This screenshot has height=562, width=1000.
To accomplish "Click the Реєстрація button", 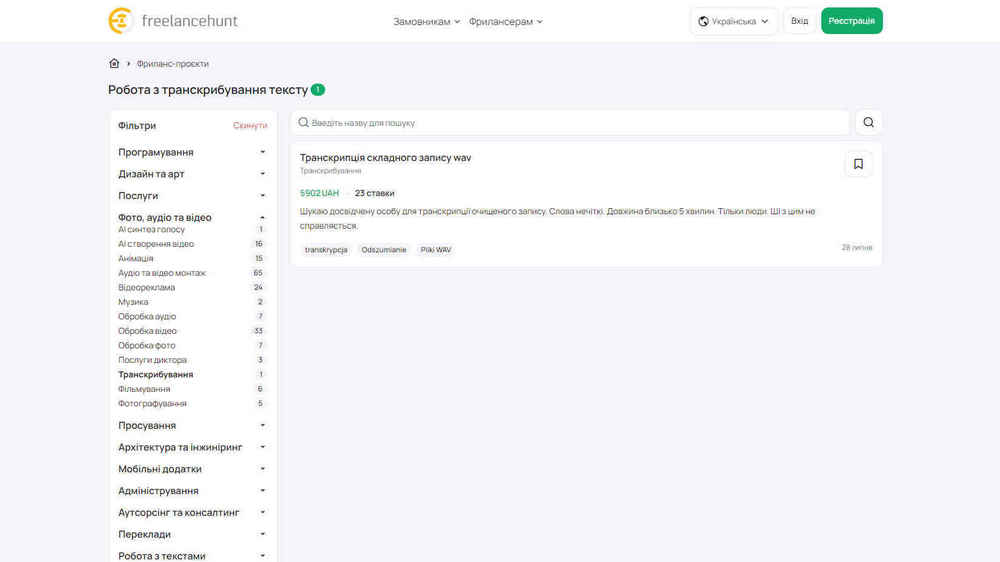I will (851, 21).
